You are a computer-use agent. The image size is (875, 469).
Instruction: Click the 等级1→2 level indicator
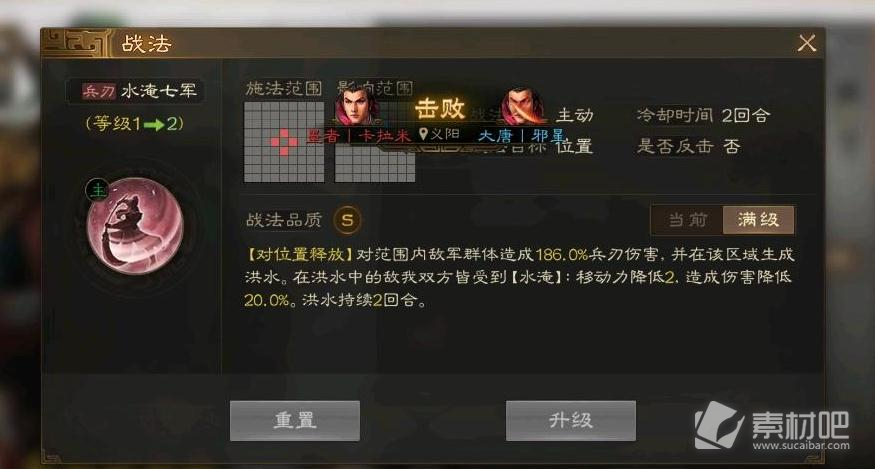[134, 123]
